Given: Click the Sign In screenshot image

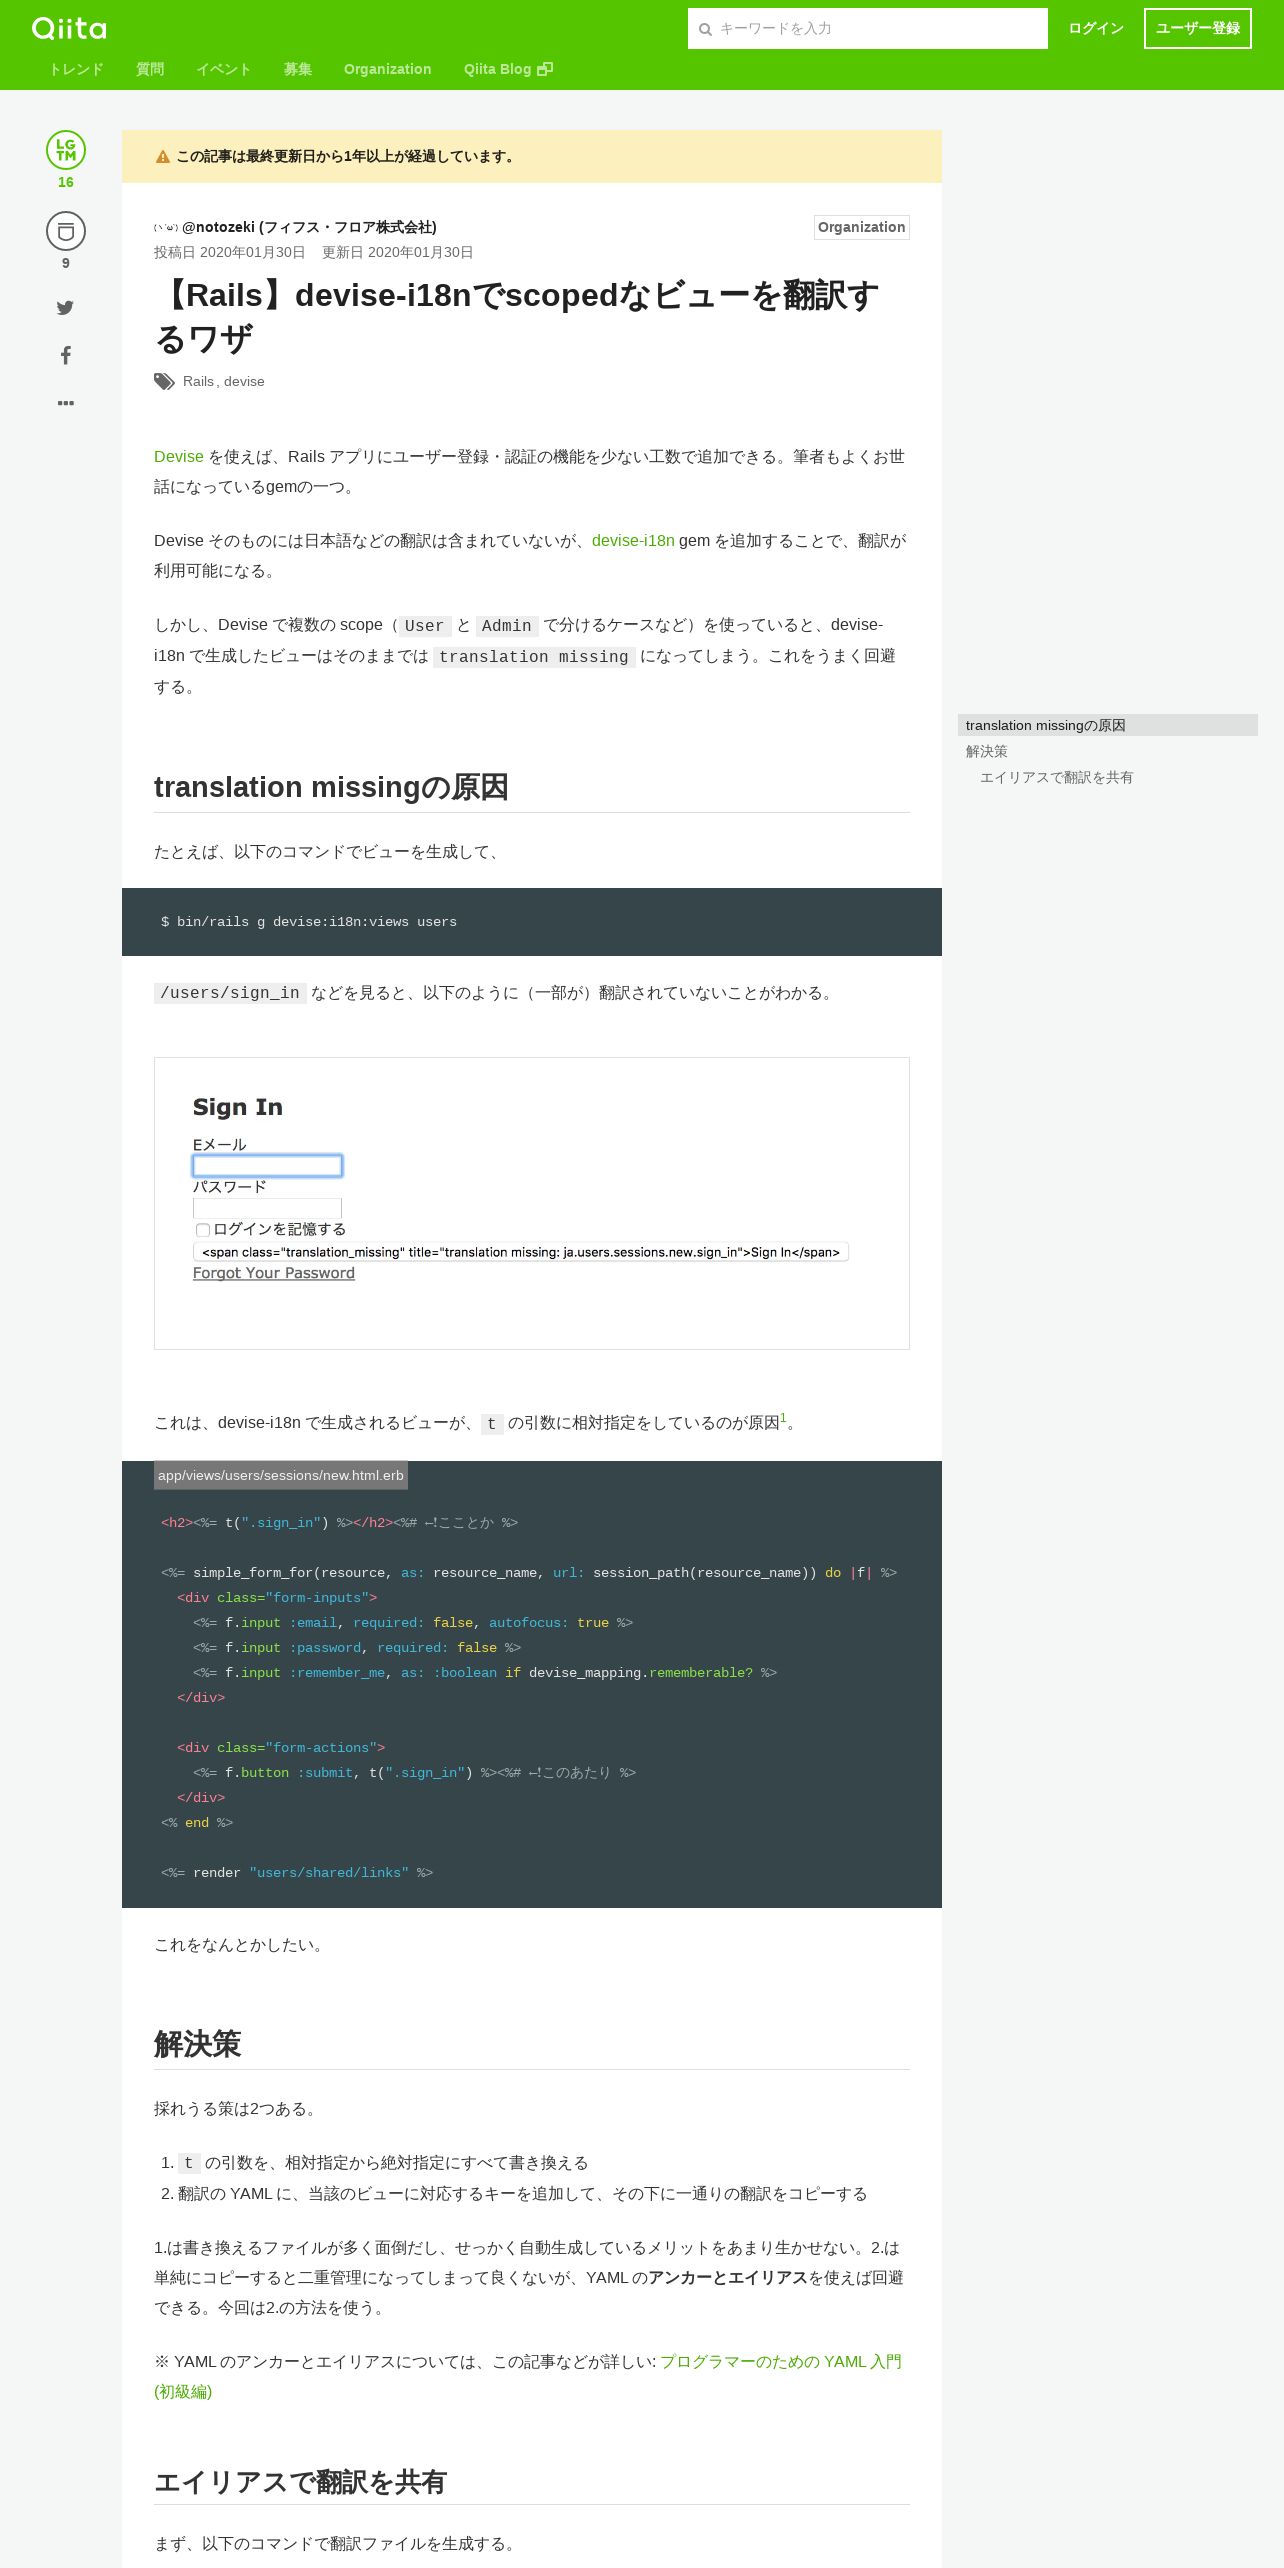Looking at the screenshot, I should point(532,1203).
